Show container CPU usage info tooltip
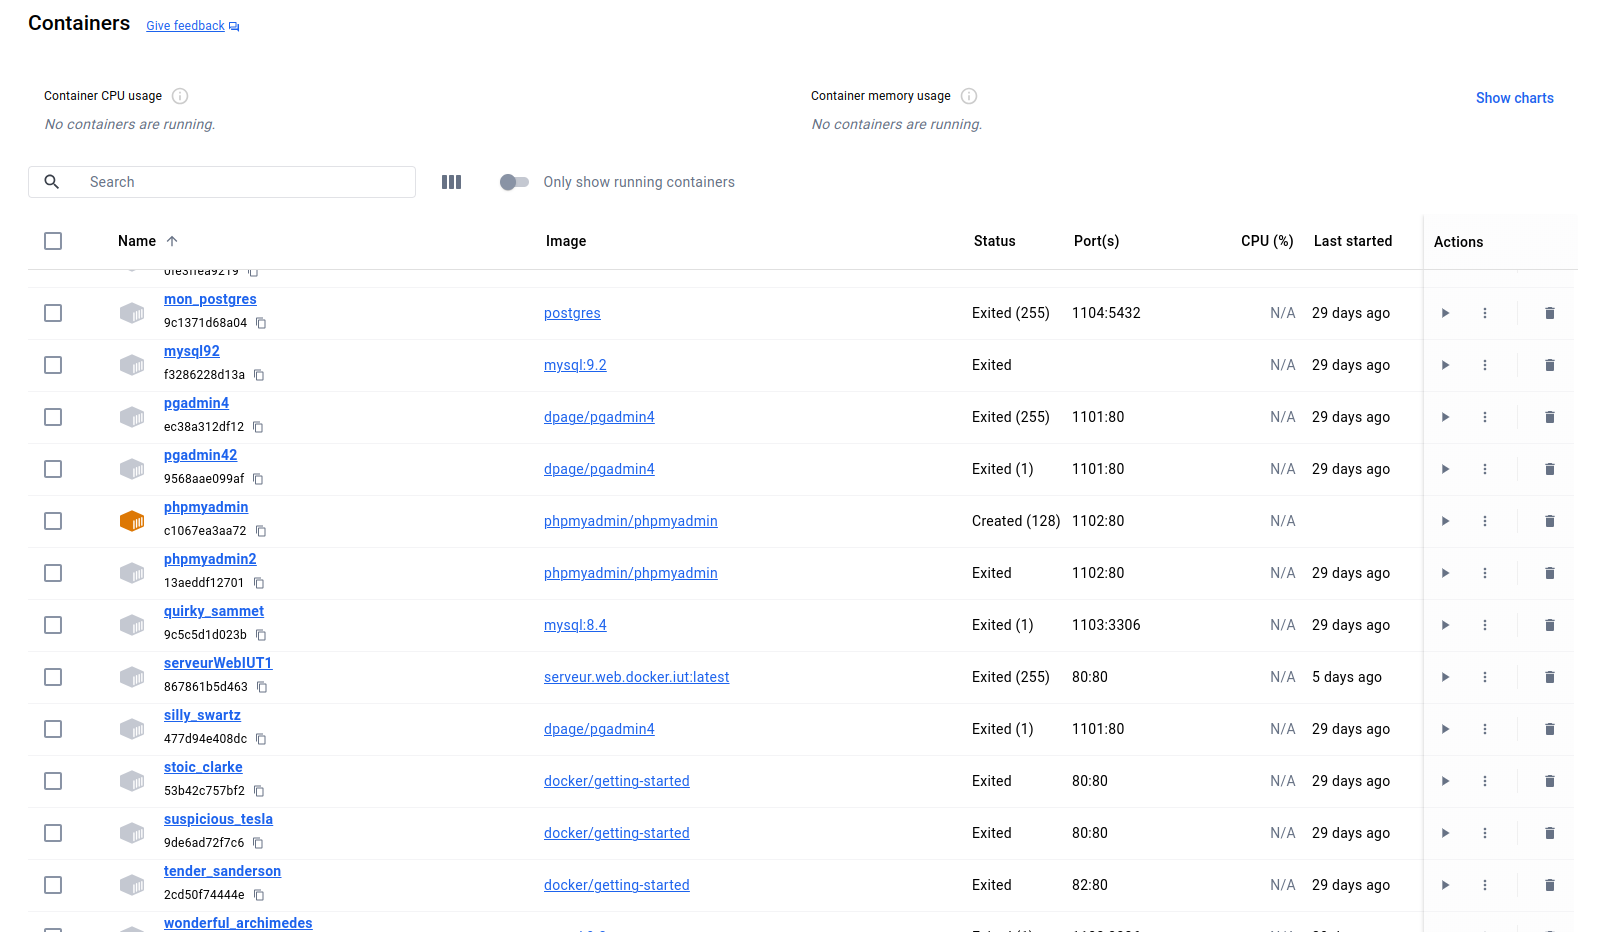The width and height of the screenshot is (1601, 944). click(x=180, y=96)
